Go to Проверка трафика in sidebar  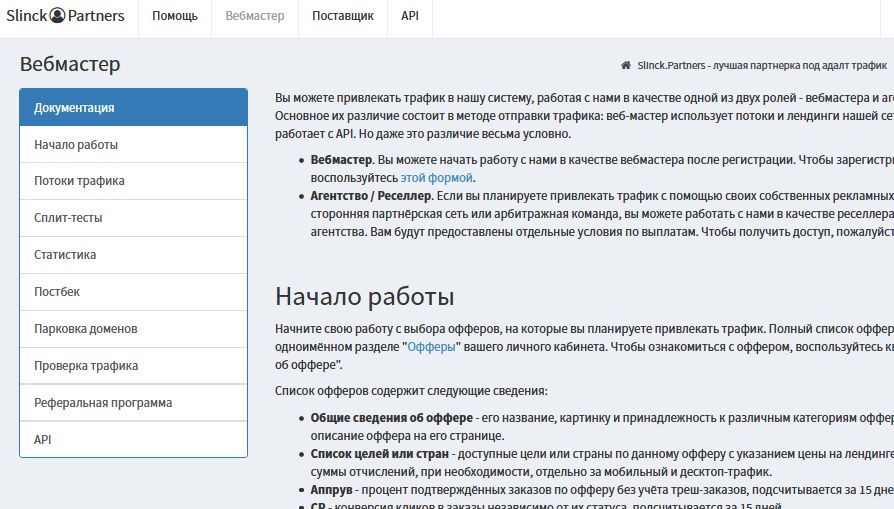point(133,366)
